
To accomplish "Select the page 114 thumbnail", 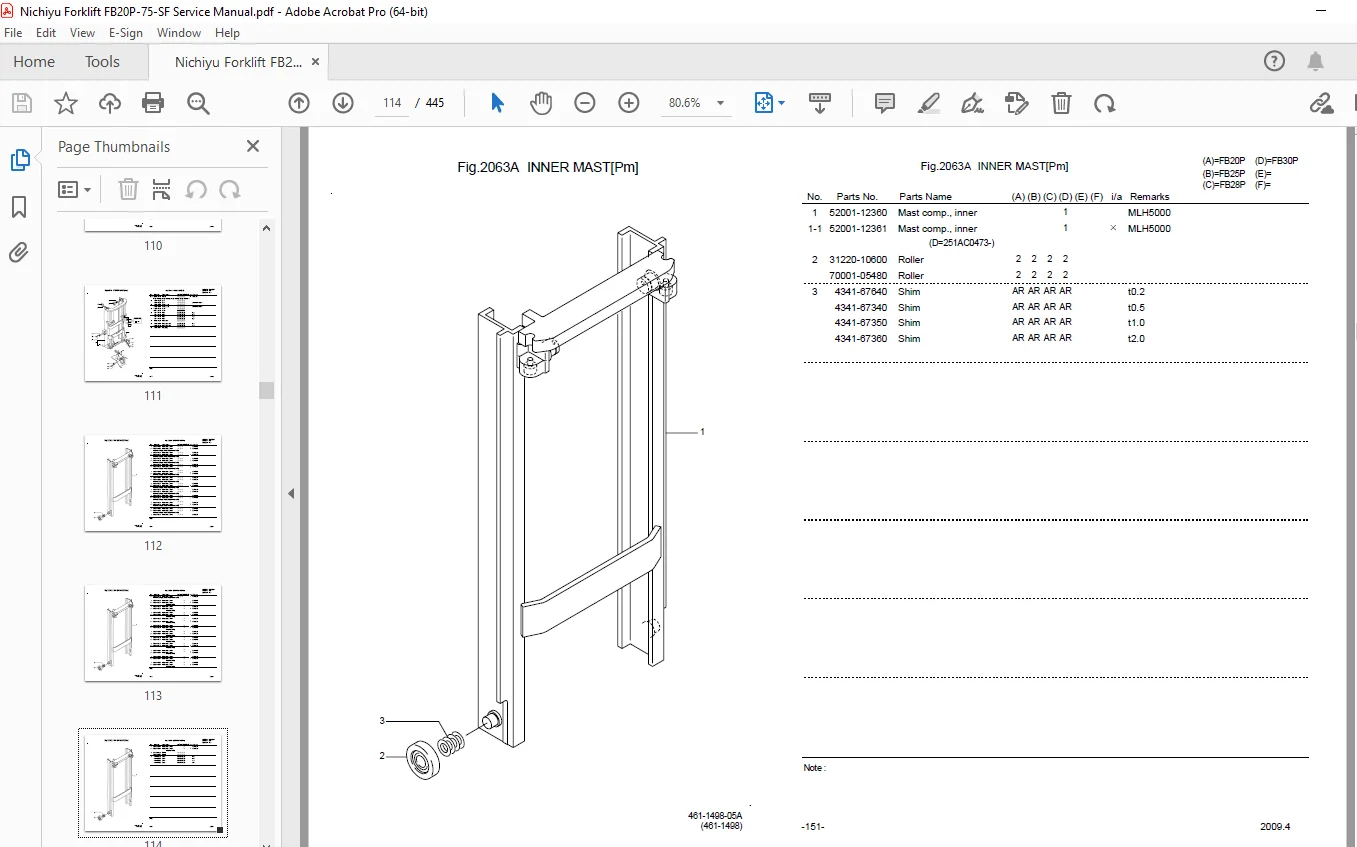I will pos(153,783).
